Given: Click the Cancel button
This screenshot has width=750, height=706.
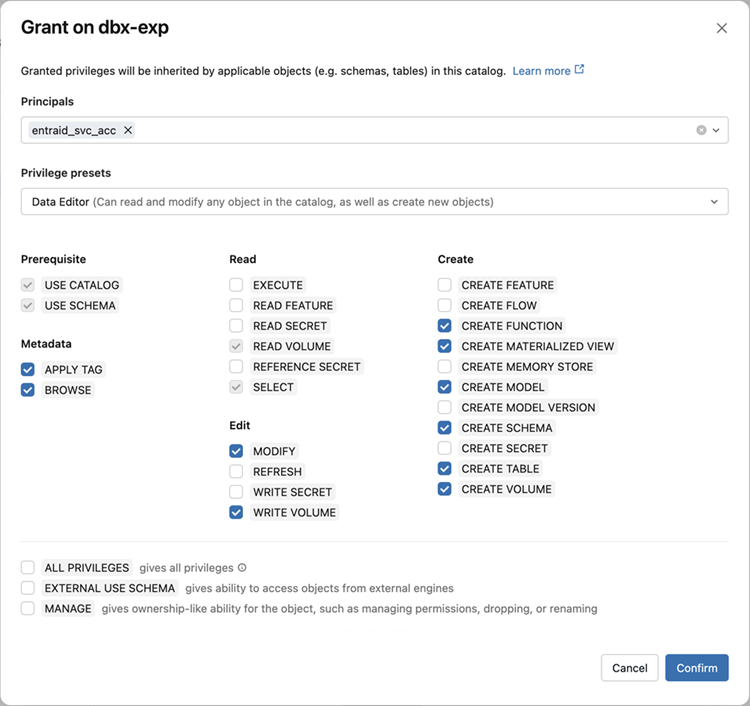Looking at the screenshot, I should (629, 668).
